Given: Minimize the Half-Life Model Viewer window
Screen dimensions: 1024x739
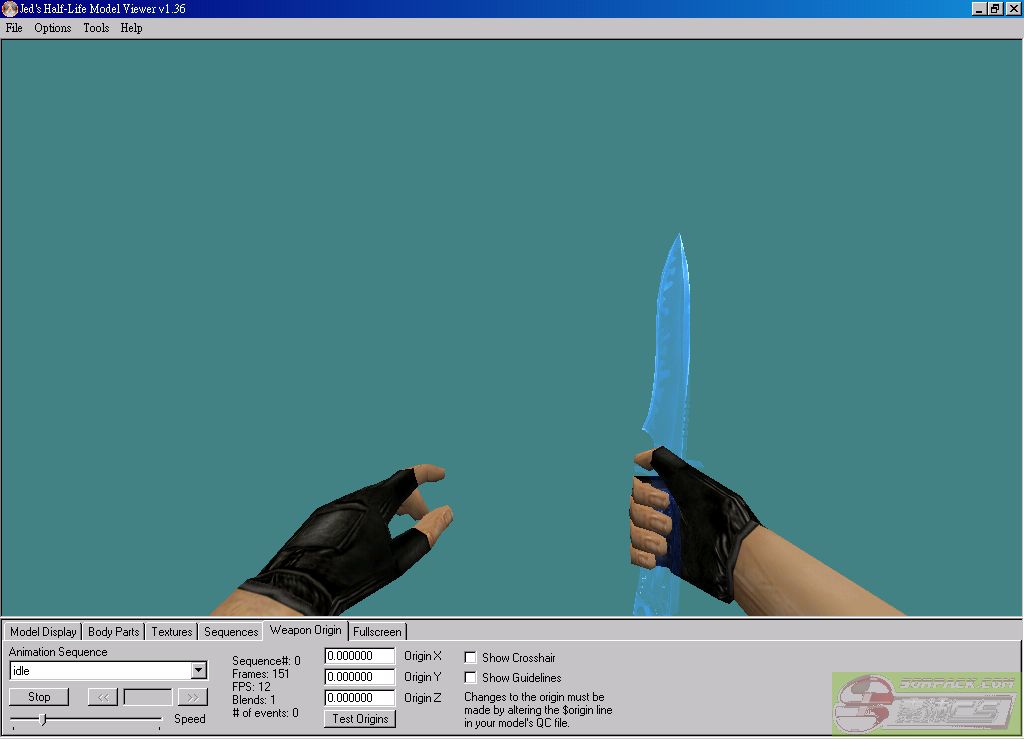Looking at the screenshot, I should [979, 9].
